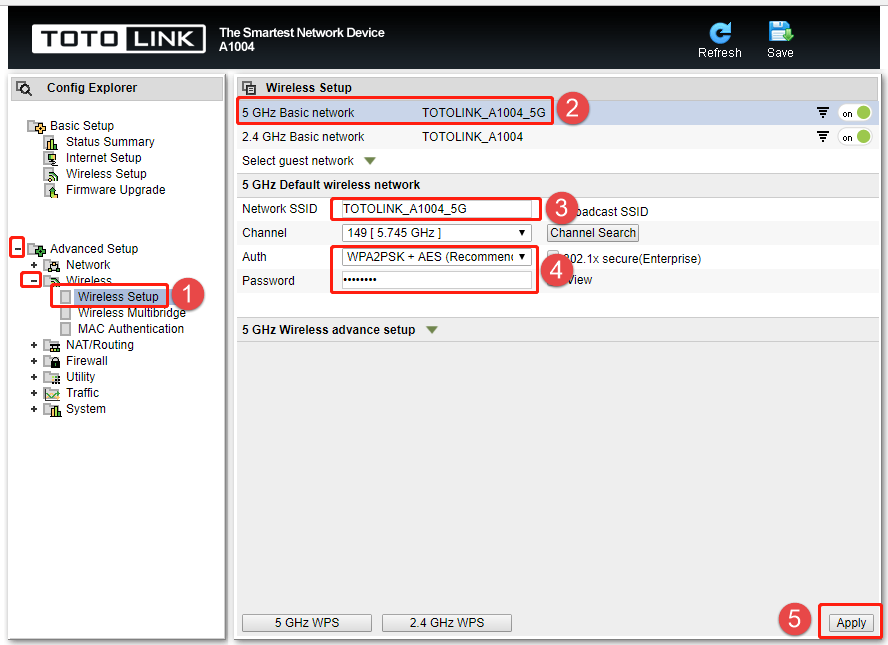
Task: Click the TOTOLINK logo
Action: (x=118, y=39)
